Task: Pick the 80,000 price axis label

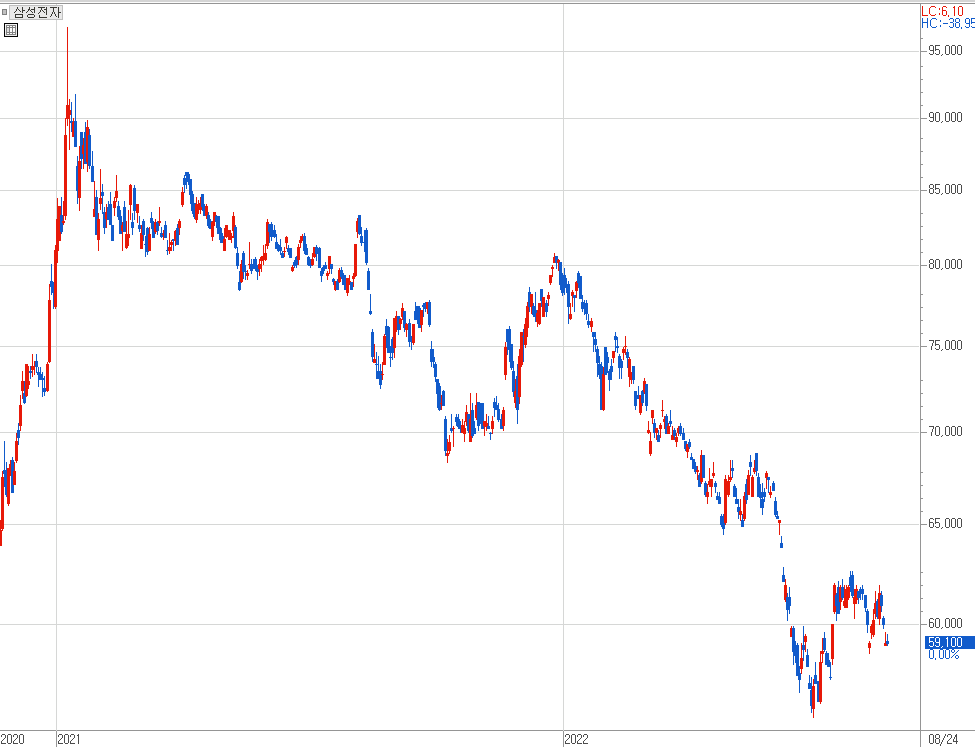Action: pos(945,265)
